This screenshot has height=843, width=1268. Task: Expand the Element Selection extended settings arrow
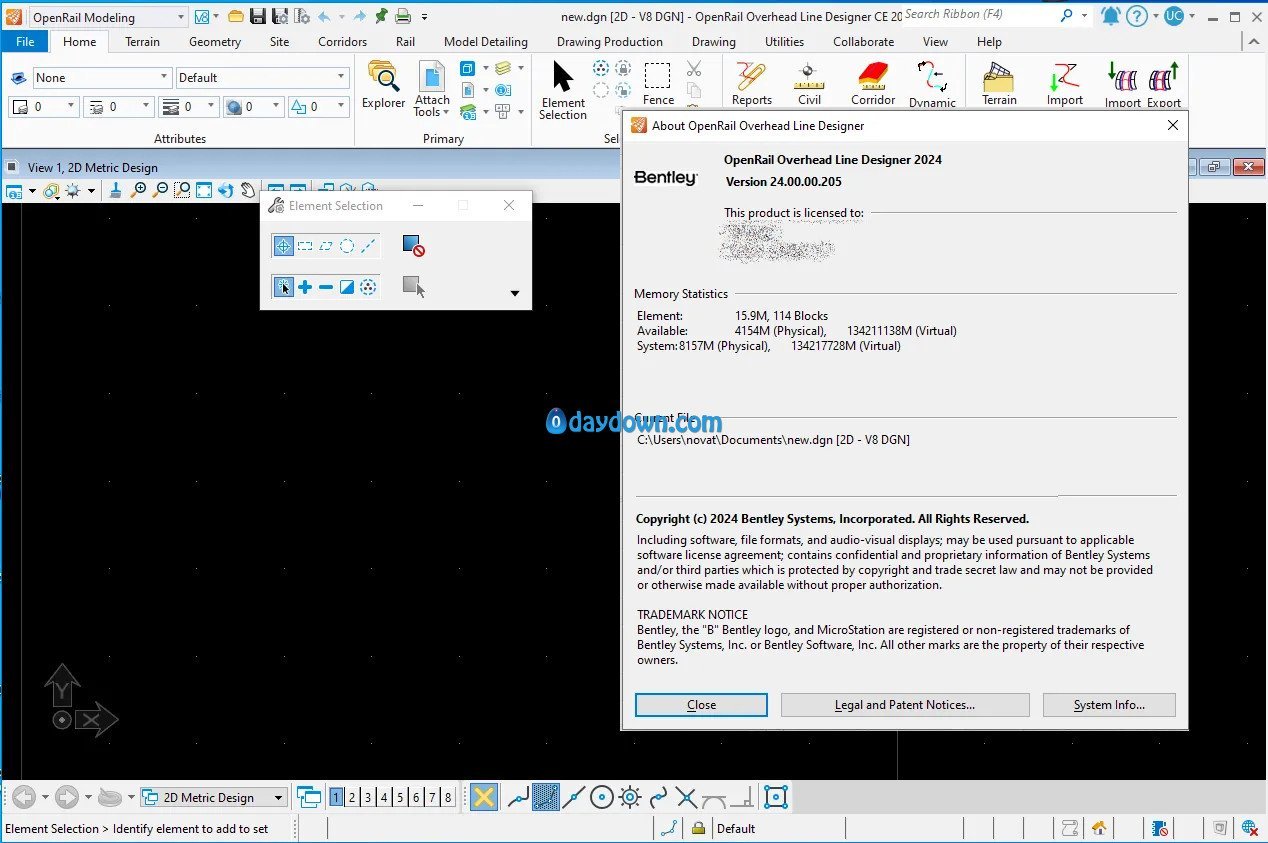pos(515,293)
